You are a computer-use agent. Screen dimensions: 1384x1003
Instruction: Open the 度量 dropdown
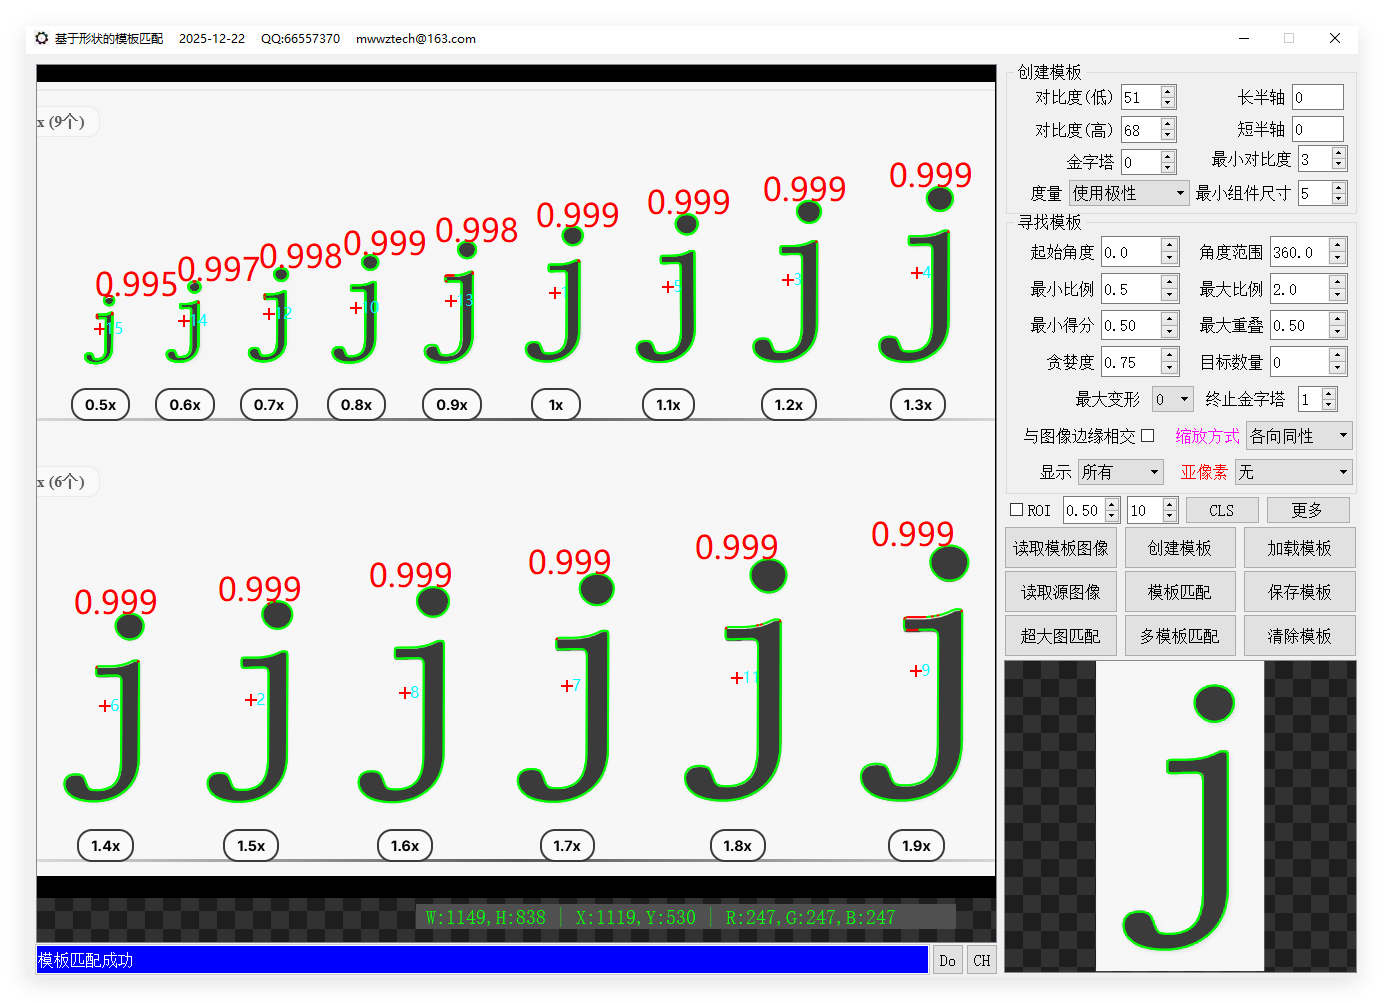(1128, 193)
